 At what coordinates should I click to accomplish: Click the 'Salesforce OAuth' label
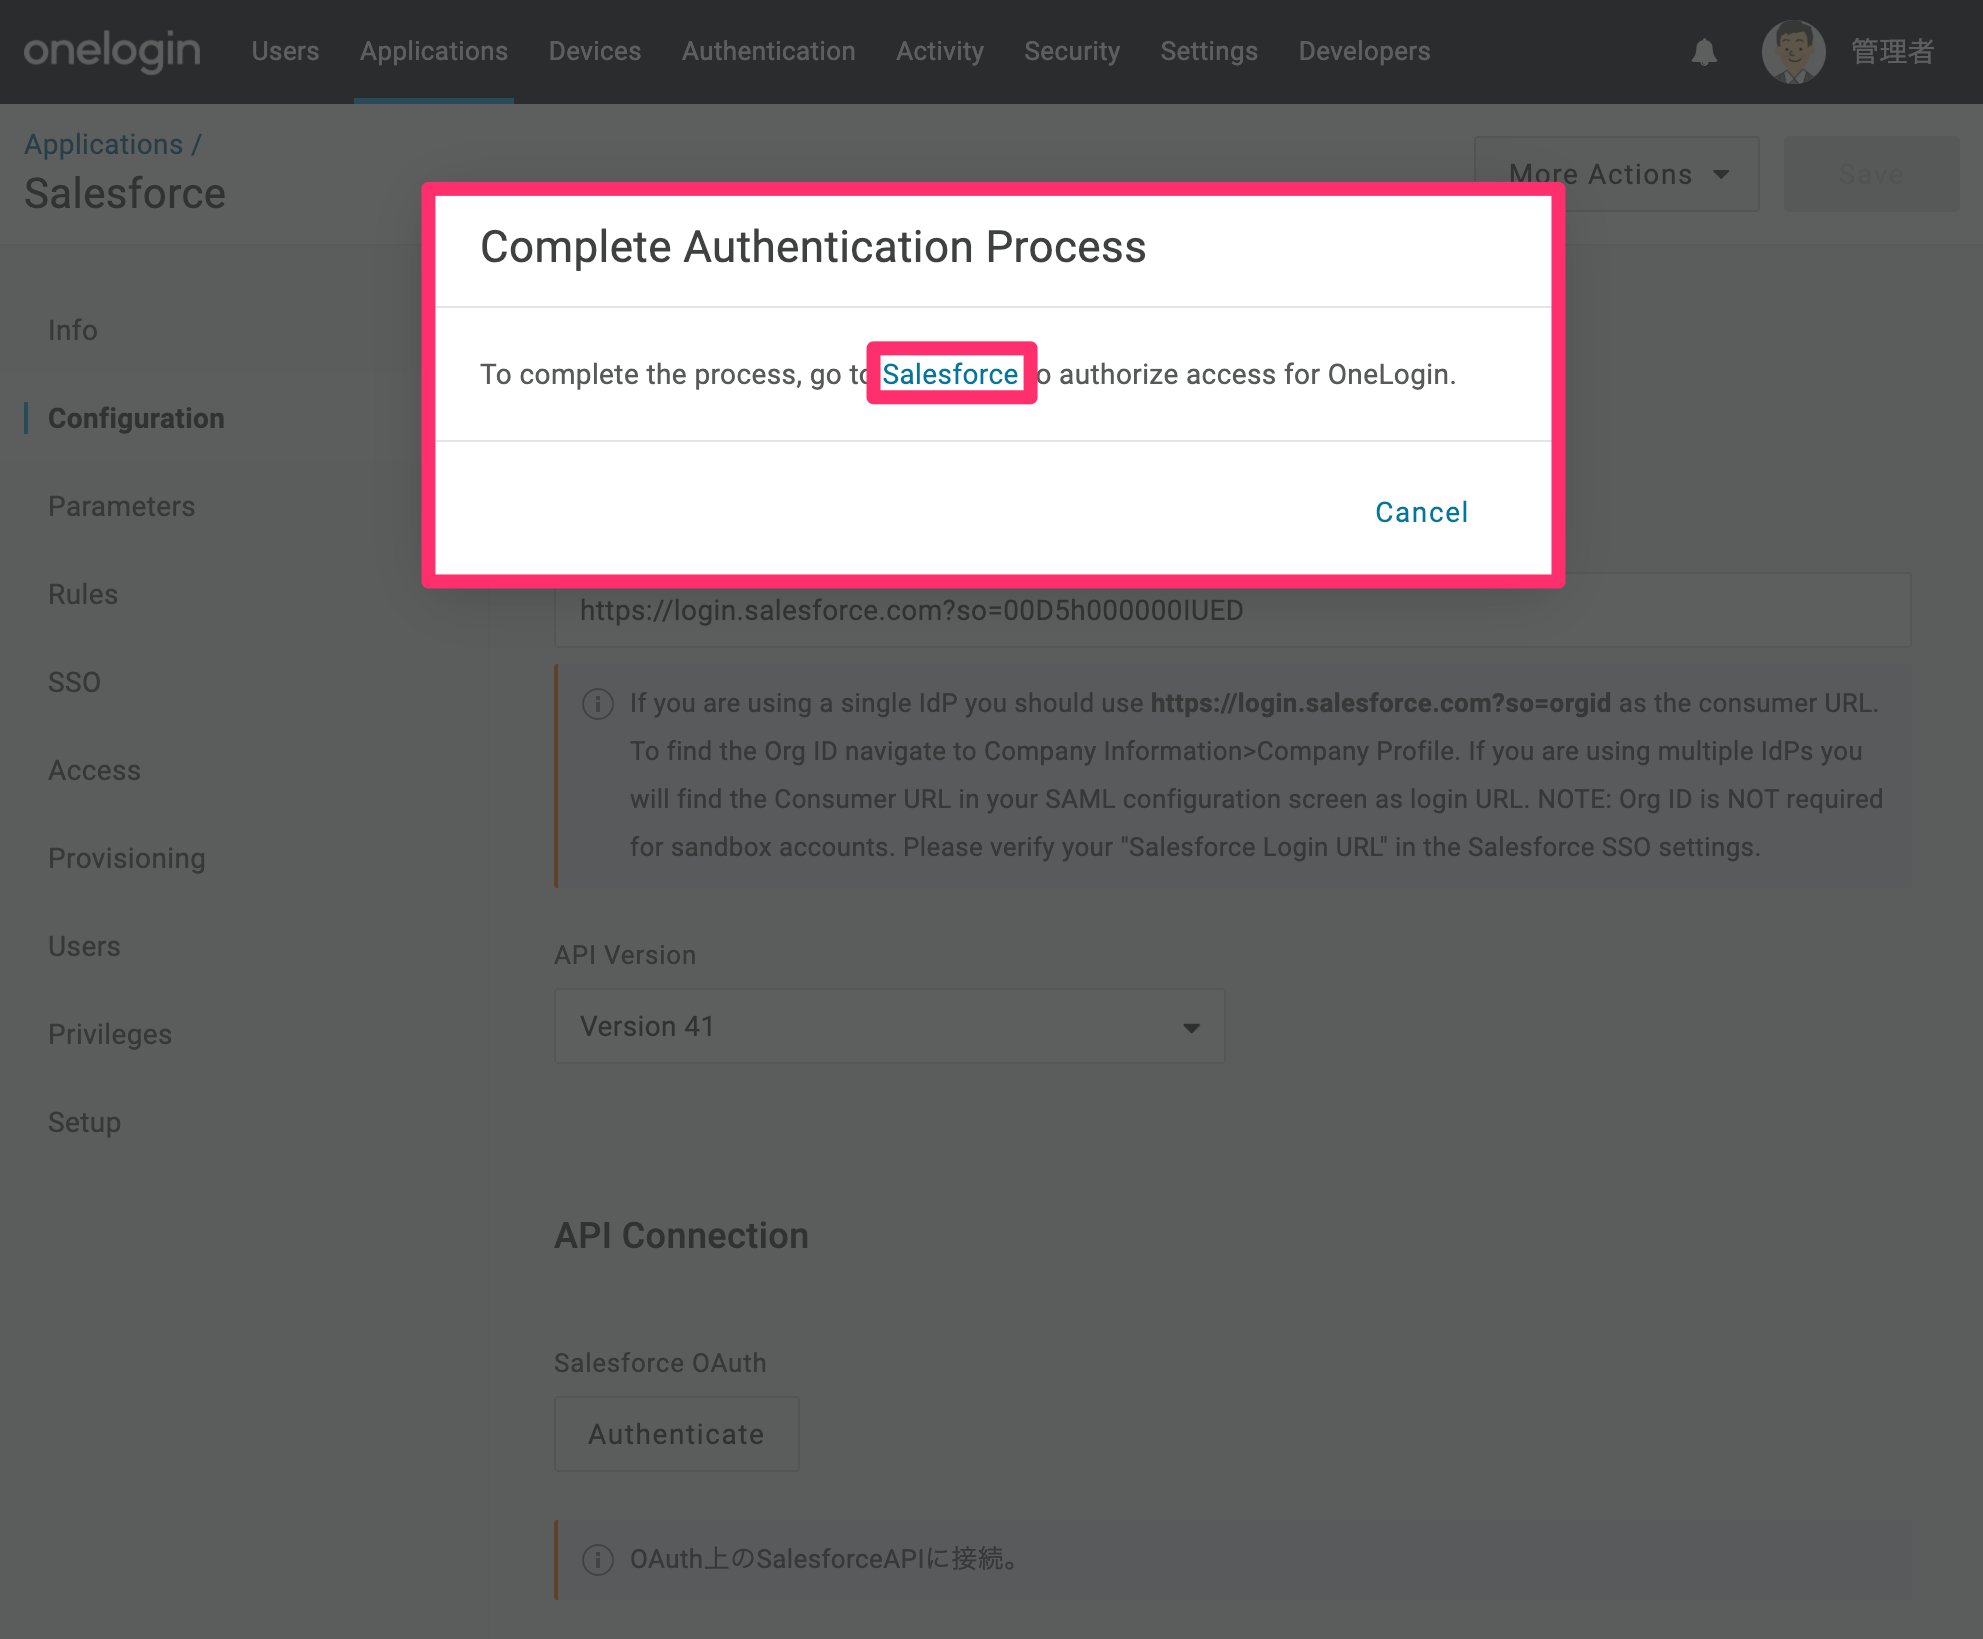coord(660,1363)
